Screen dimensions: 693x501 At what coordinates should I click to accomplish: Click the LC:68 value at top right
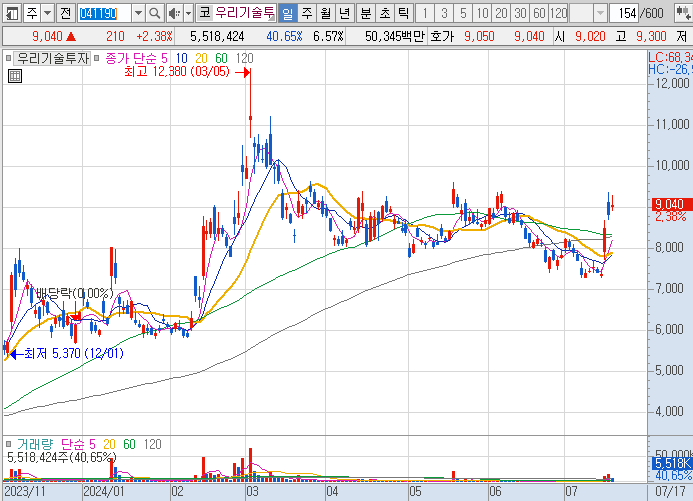click(x=670, y=57)
